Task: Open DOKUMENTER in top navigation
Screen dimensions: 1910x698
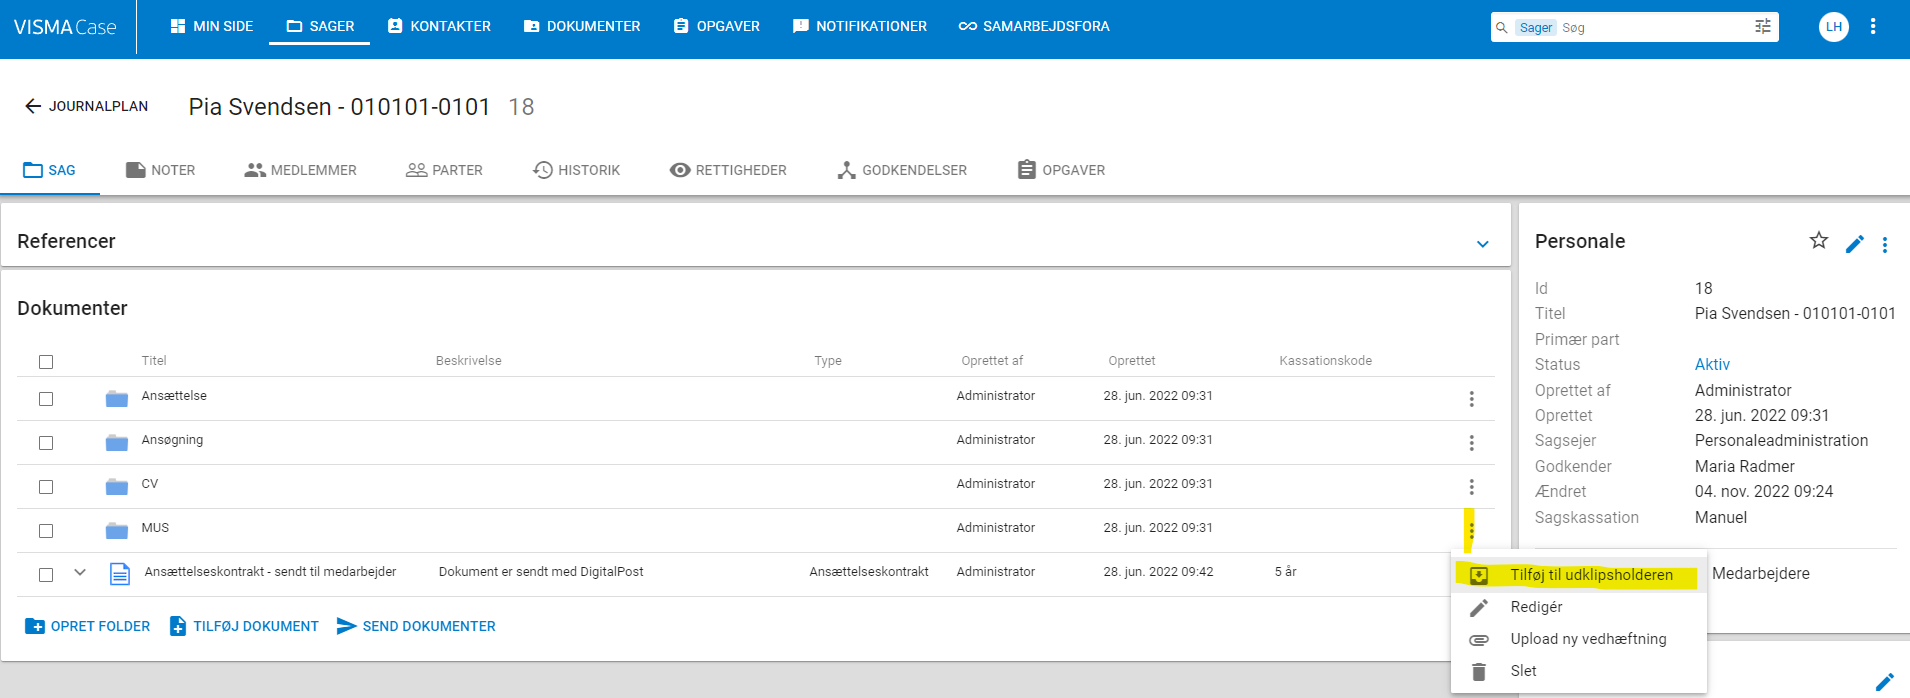Action: point(582,26)
